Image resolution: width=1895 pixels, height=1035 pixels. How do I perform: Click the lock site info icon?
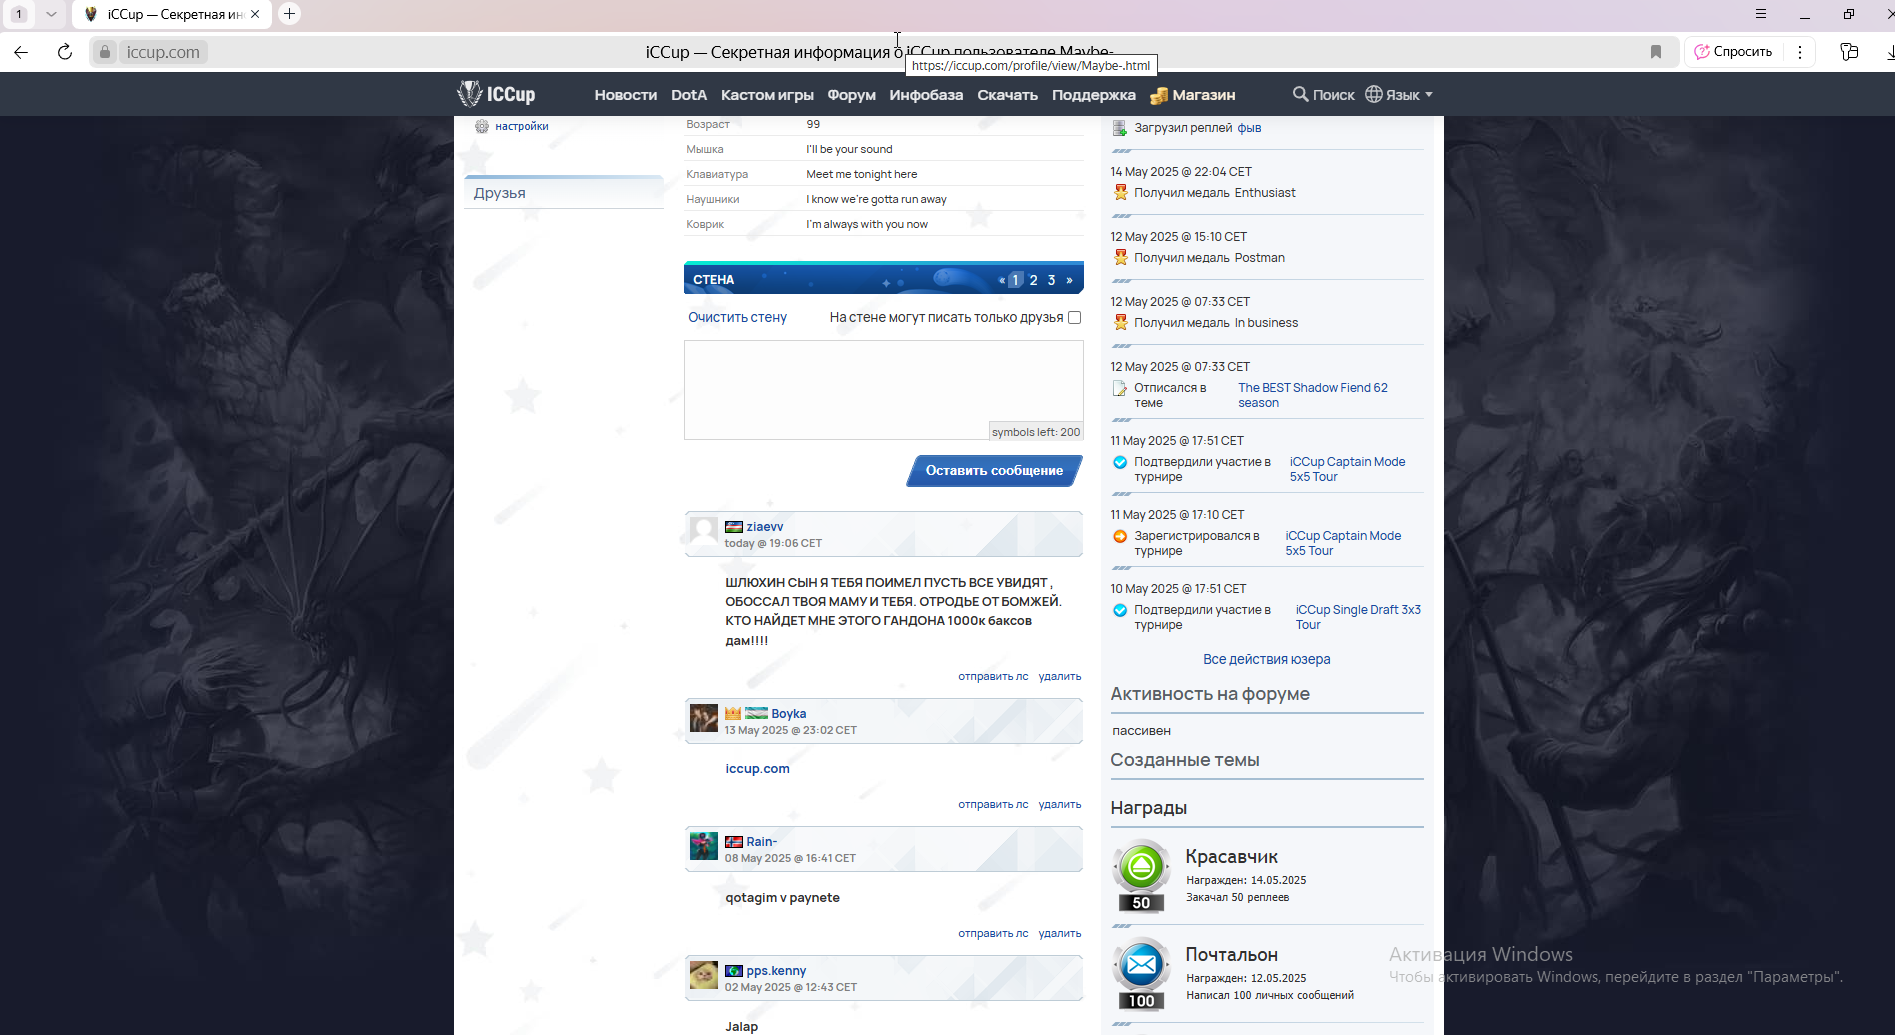105,52
